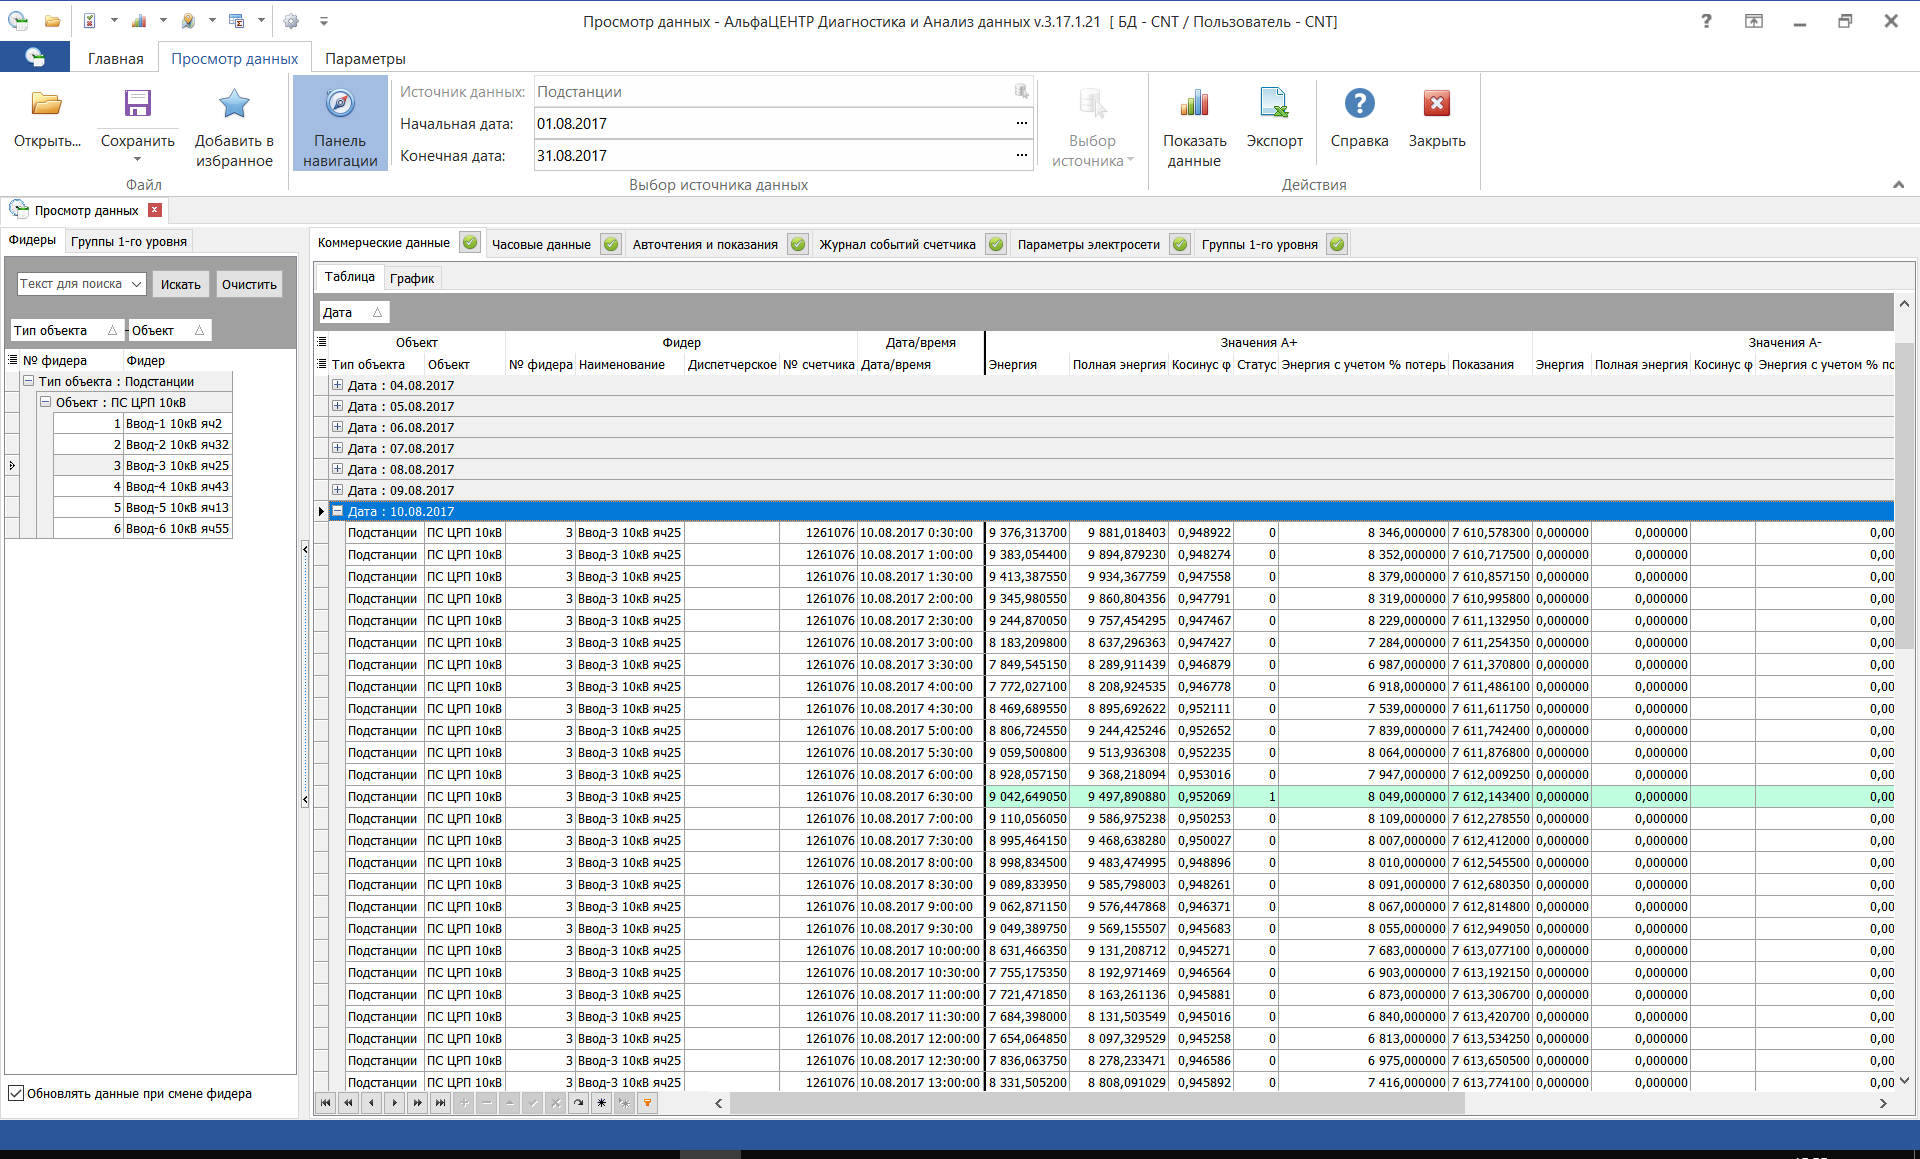Click the Экспорт icon
This screenshot has width=1920, height=1159.
point(1273,103)
